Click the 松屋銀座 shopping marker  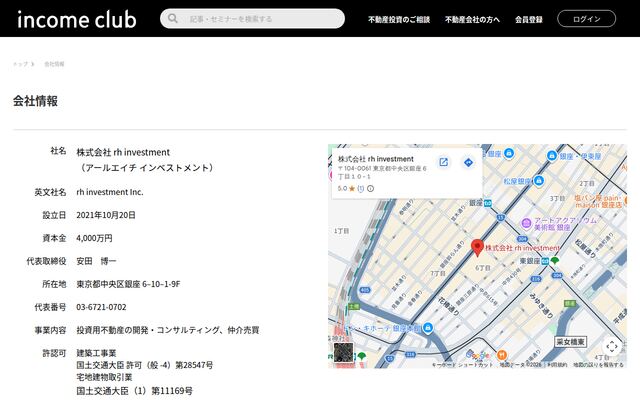click(539, 180)
